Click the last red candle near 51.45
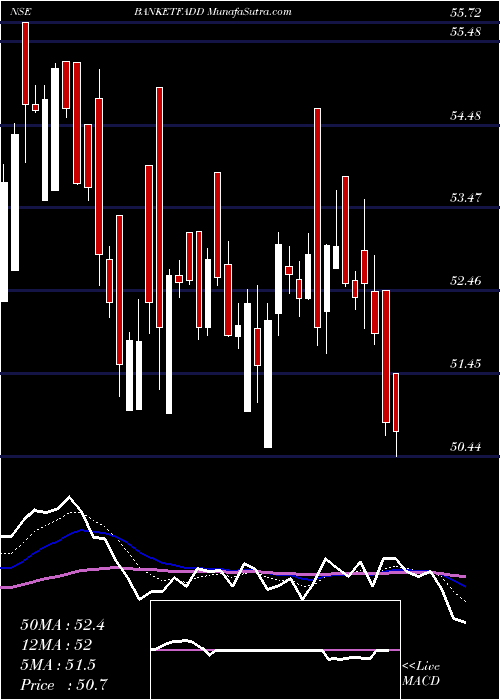500x700 pixels. point(396,403)
